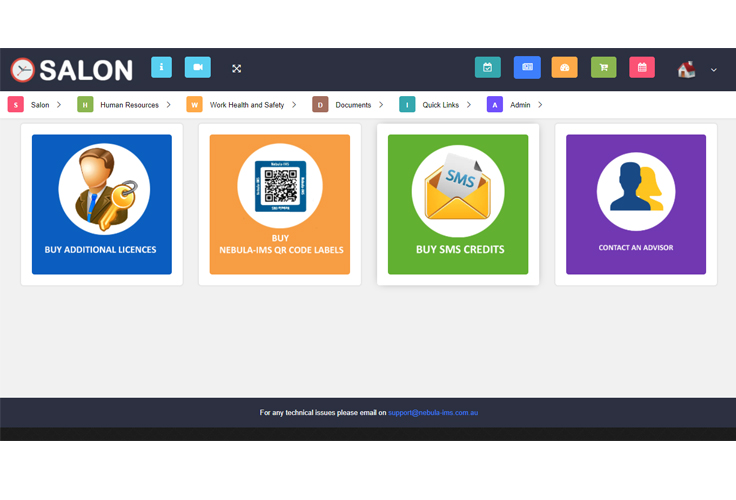
Task: Click the green H Human Resources badge
Action: (85, 105)
